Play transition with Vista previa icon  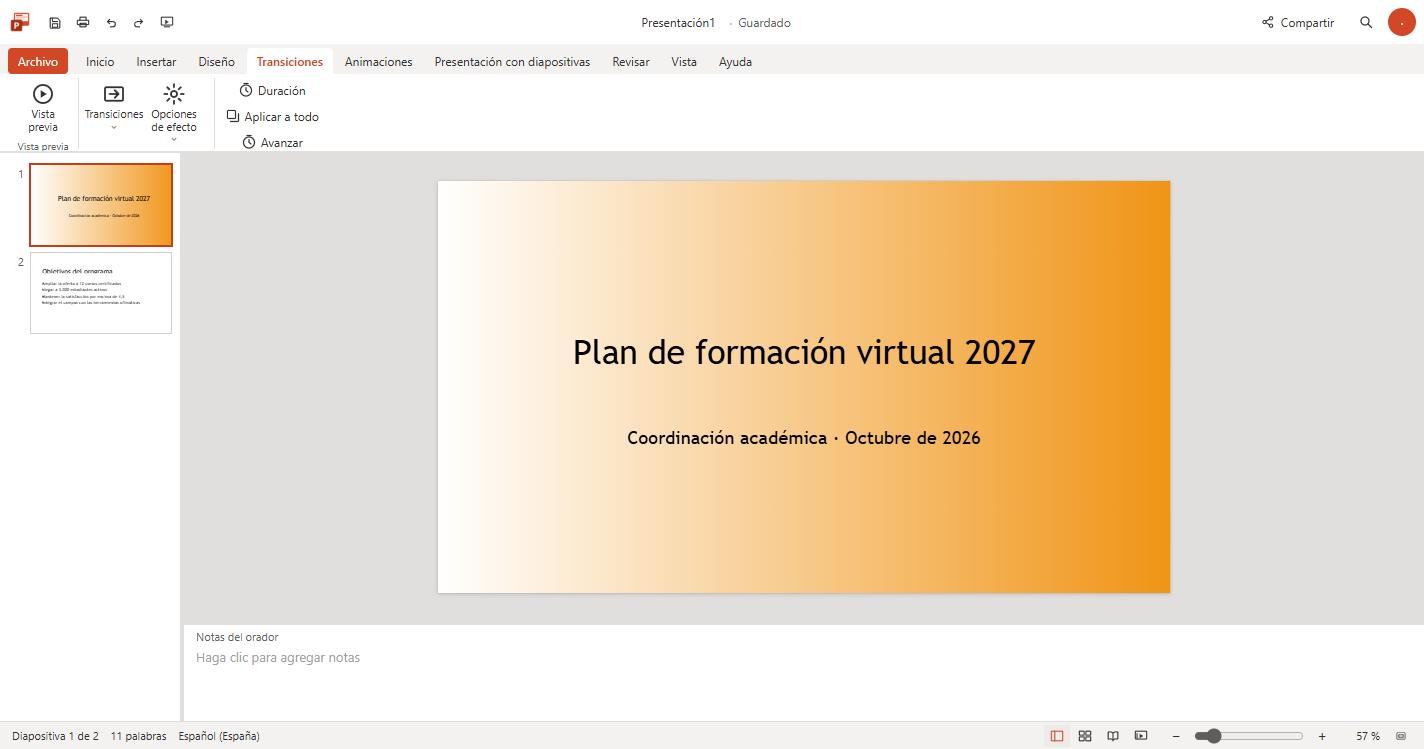(43, 94)
